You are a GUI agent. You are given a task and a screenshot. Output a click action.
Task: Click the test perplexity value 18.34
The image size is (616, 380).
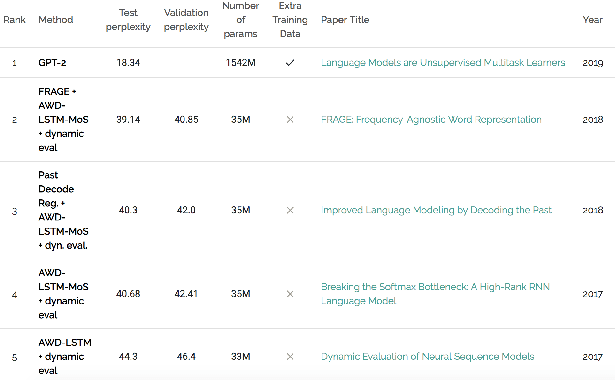[128, 63]
